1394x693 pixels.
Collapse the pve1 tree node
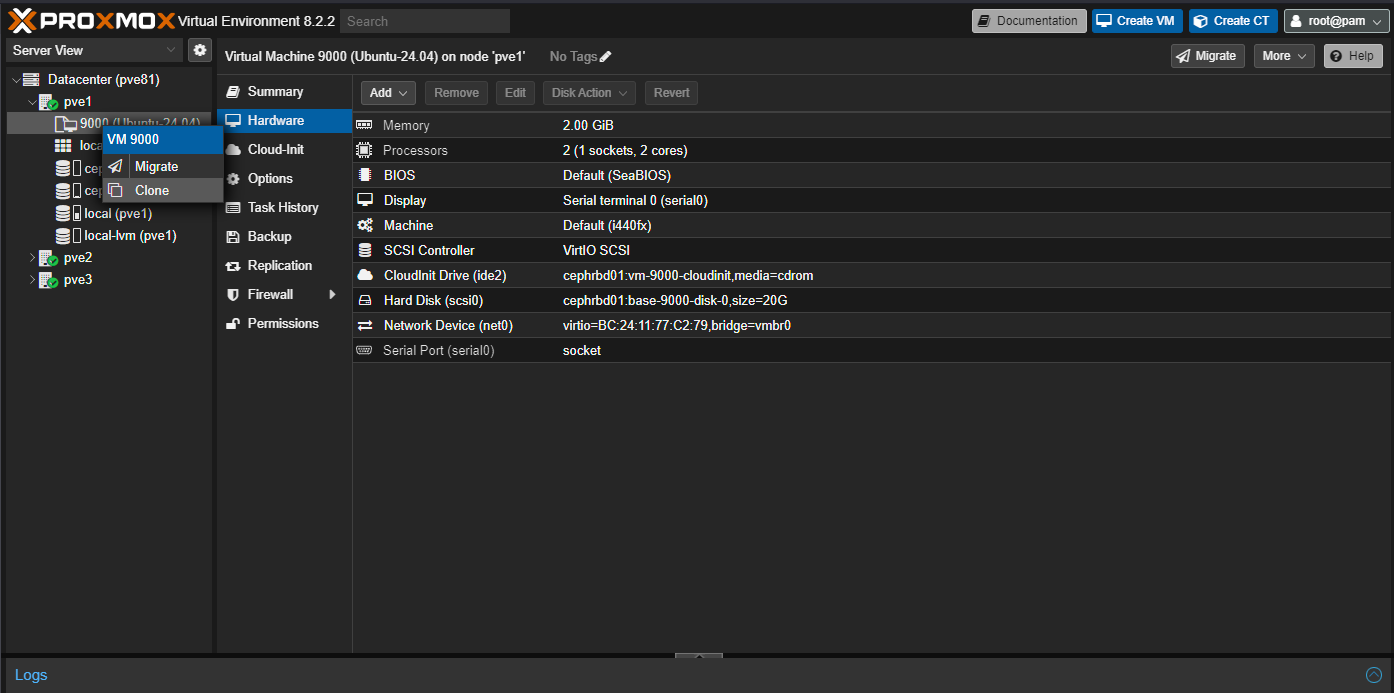pyautogui.click(x=32, y=102)
